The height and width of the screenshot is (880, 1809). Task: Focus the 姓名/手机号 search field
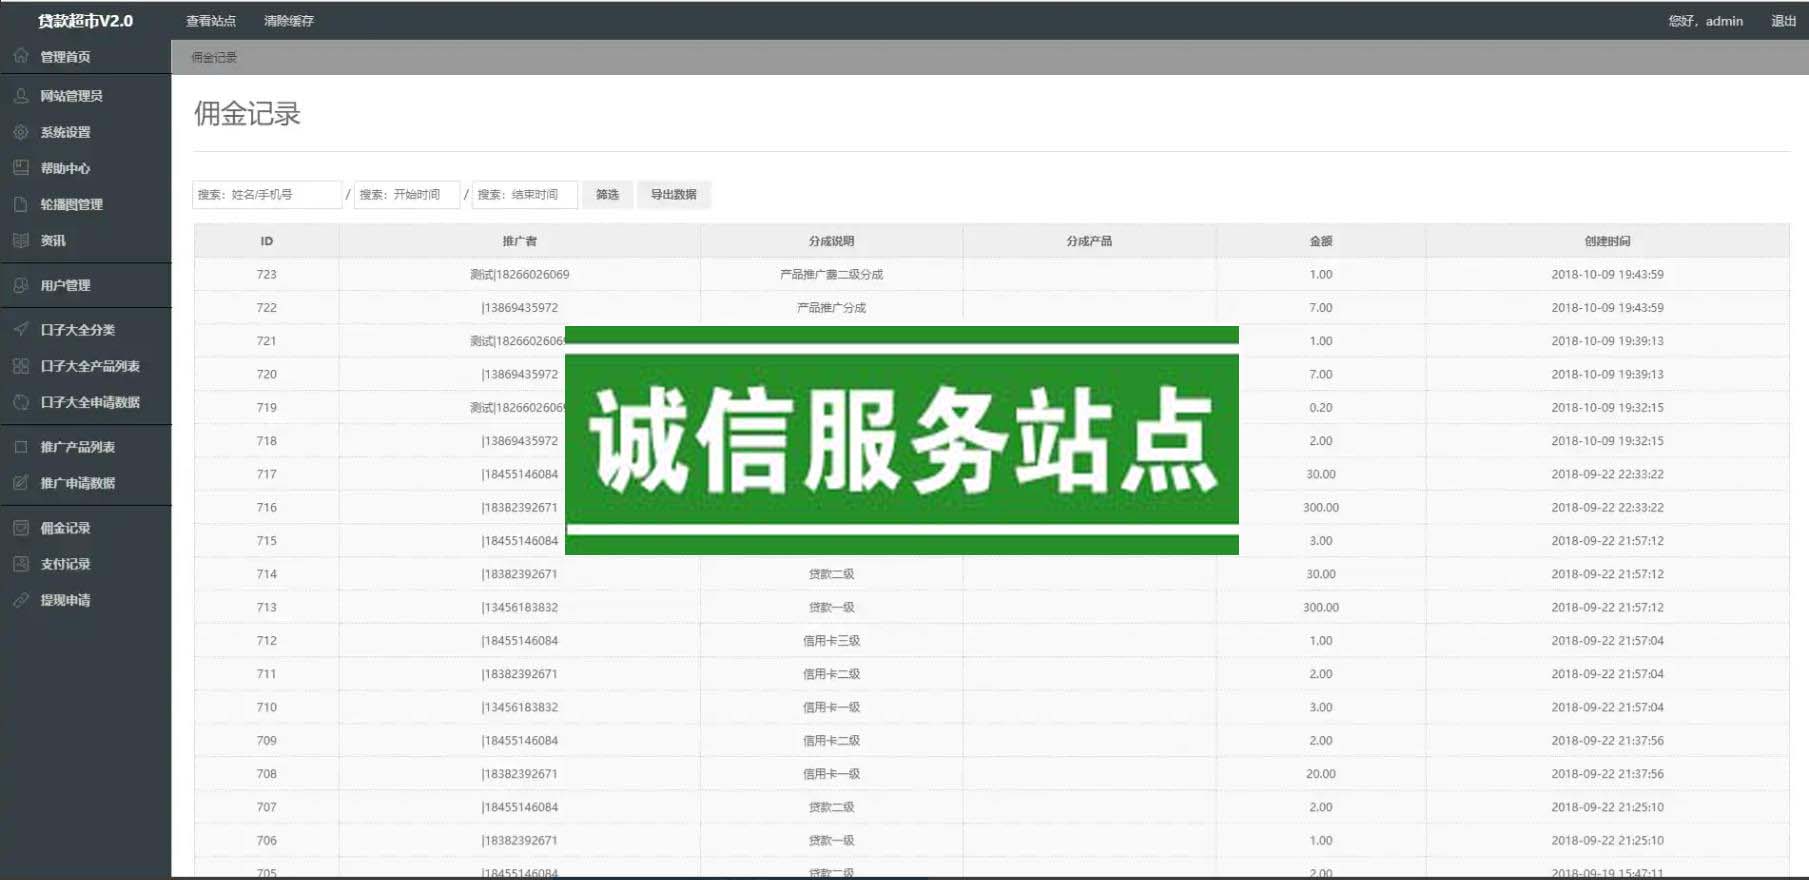coord(266,194)
